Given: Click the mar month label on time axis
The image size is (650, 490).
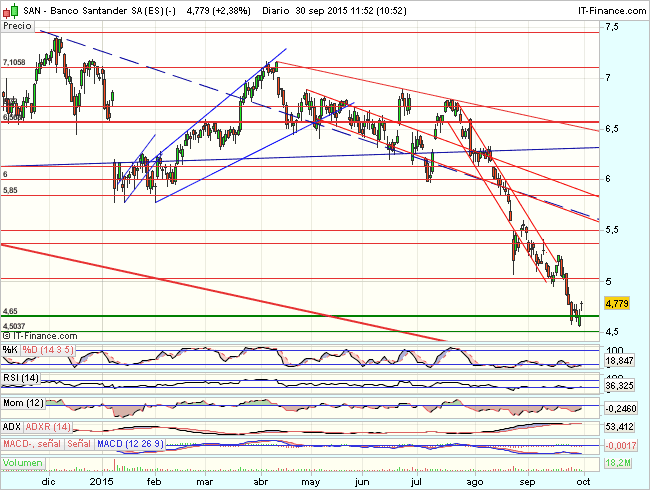Looking at the screenshot, I should [204, 482].
